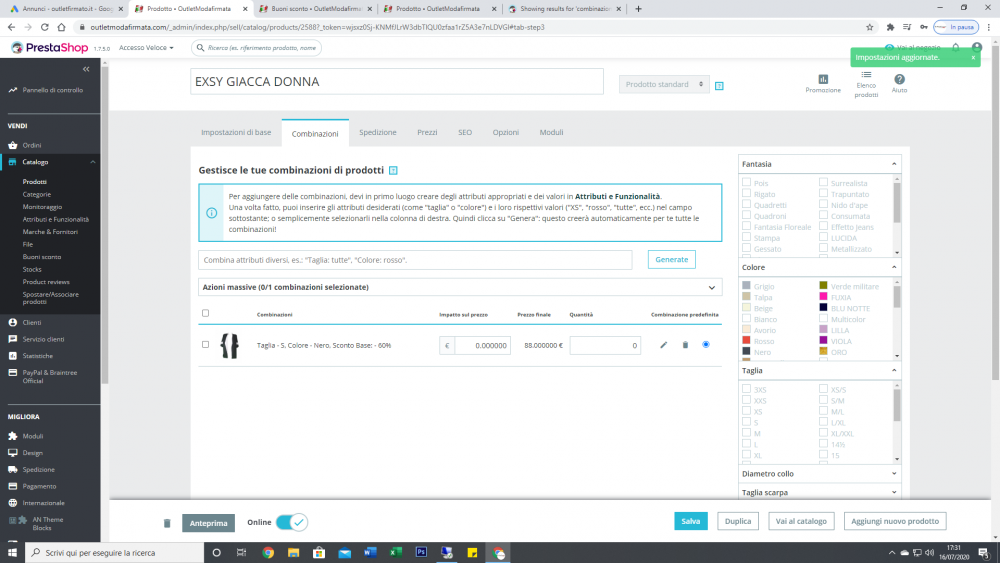Collapse the Taglia attribute panel
This screenshot has width=1000, height=563.
[x=893, y=370]
